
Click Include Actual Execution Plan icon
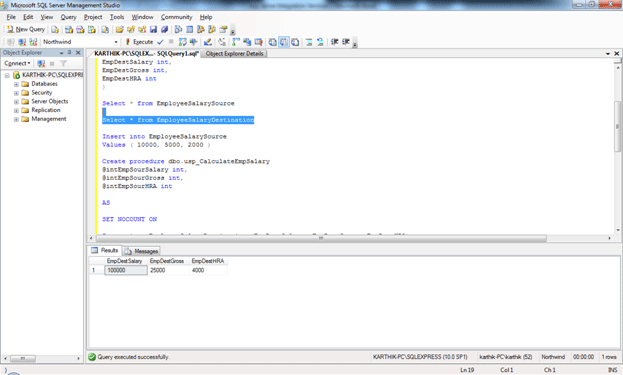[236, 42]
